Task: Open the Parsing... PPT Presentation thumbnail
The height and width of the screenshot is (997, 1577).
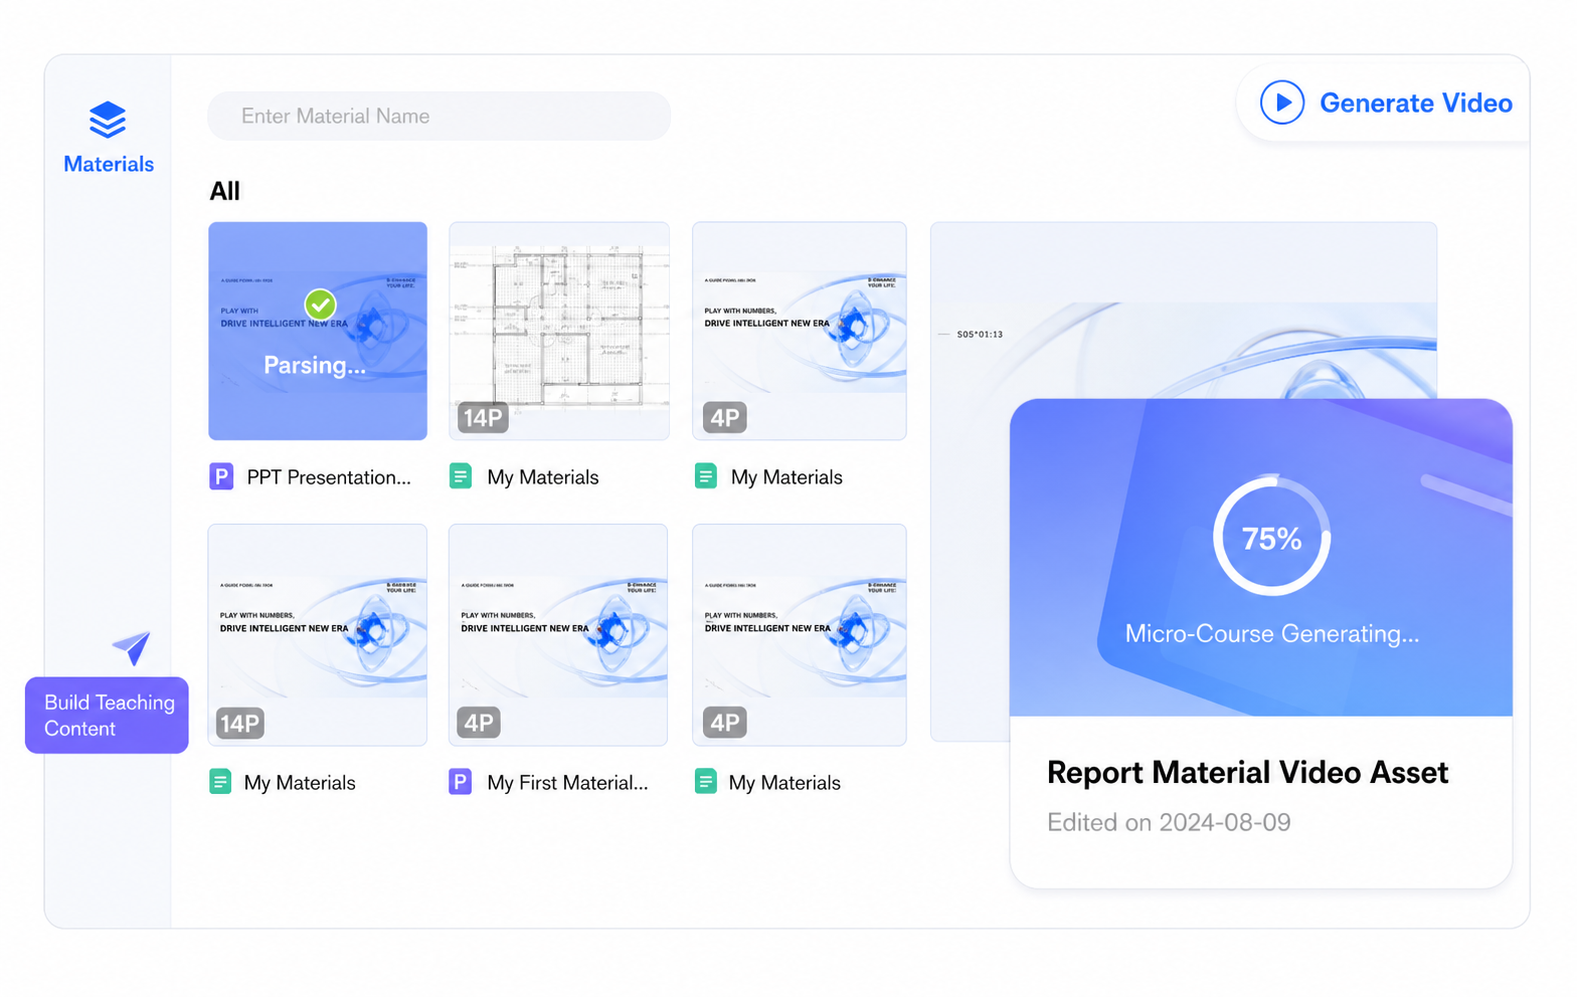Action: click(318, 331)
